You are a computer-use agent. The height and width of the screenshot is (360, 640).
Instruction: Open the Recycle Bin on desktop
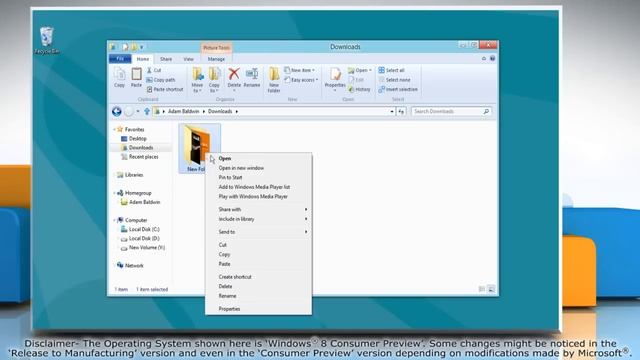pyautogui.click(x=47, y=40)
